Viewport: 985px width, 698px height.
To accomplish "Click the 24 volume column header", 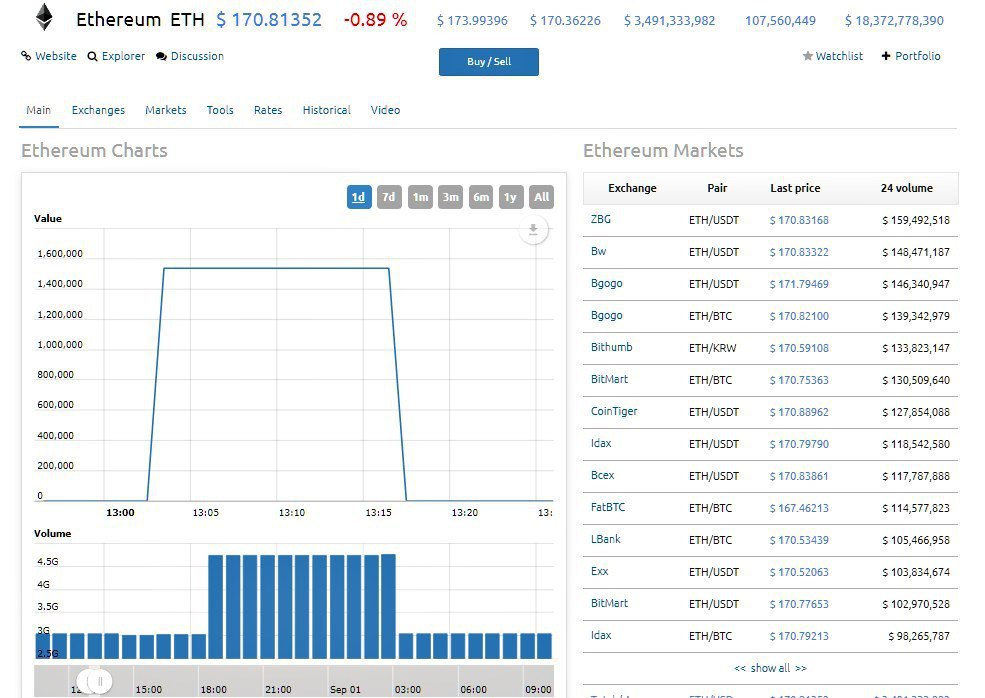I will (906, 188).
